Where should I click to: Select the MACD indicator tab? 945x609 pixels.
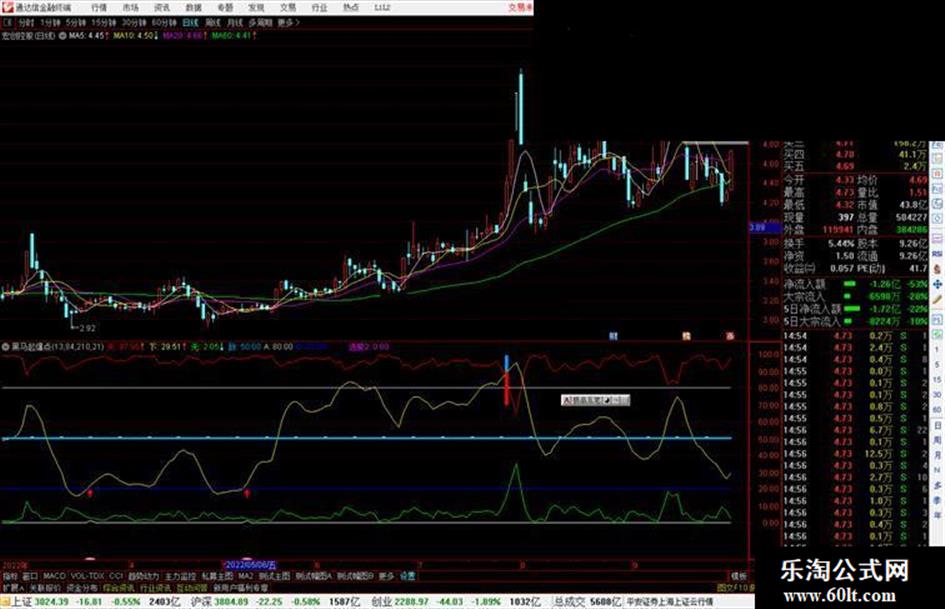(x=54, y=576)
